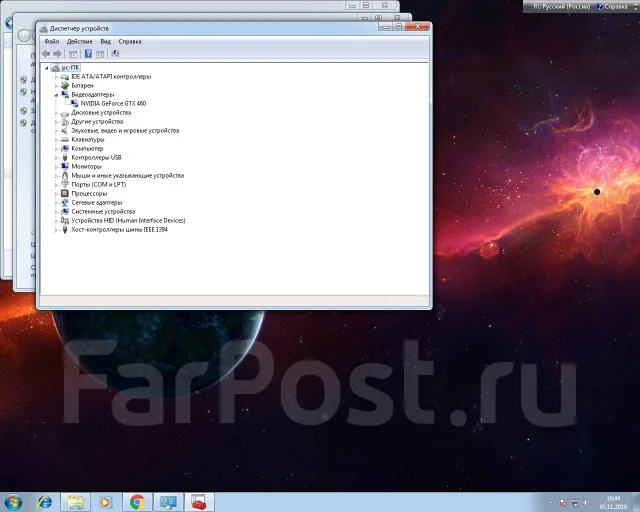Collapse the Видеоадаптеры category
This screenshot has width=640, height=512.
click(56, 95)
